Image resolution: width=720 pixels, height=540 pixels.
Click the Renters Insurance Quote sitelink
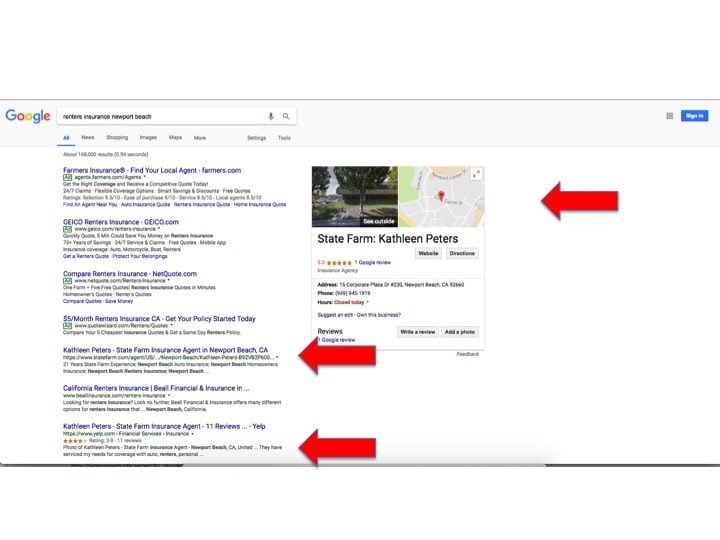[x=202, y=204]
